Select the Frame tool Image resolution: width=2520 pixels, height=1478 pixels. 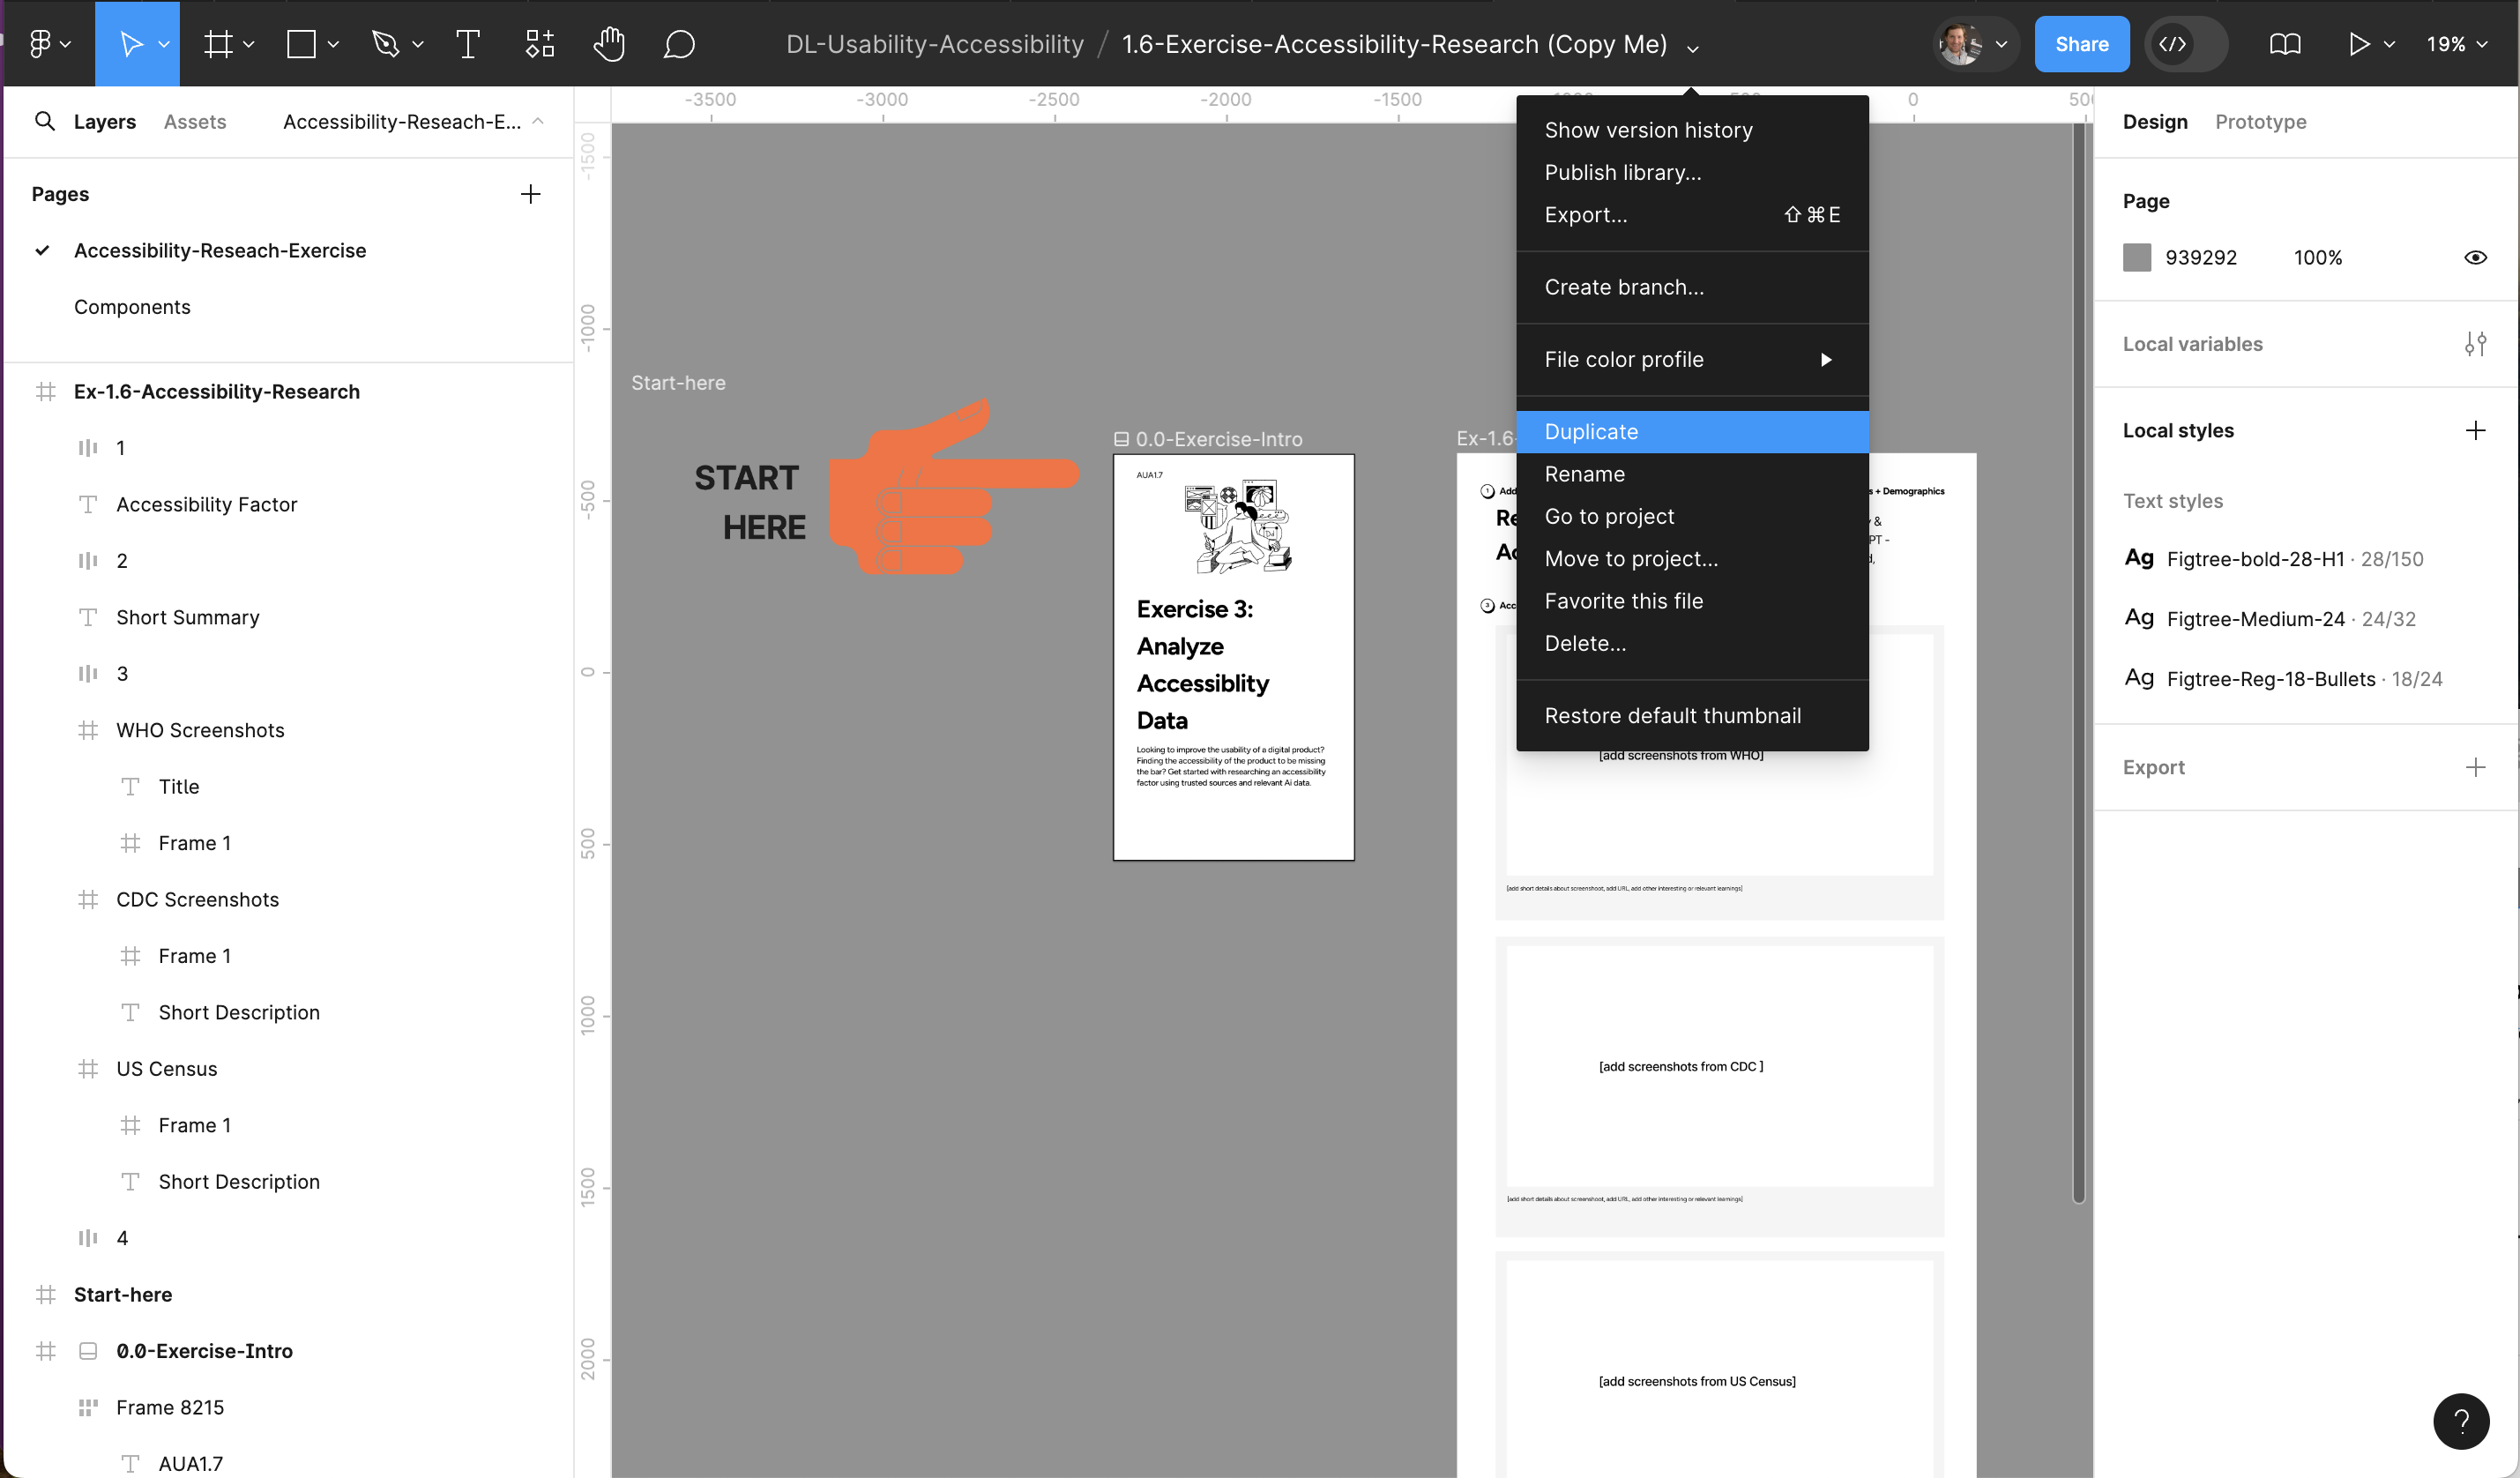[x=218, y=44]
